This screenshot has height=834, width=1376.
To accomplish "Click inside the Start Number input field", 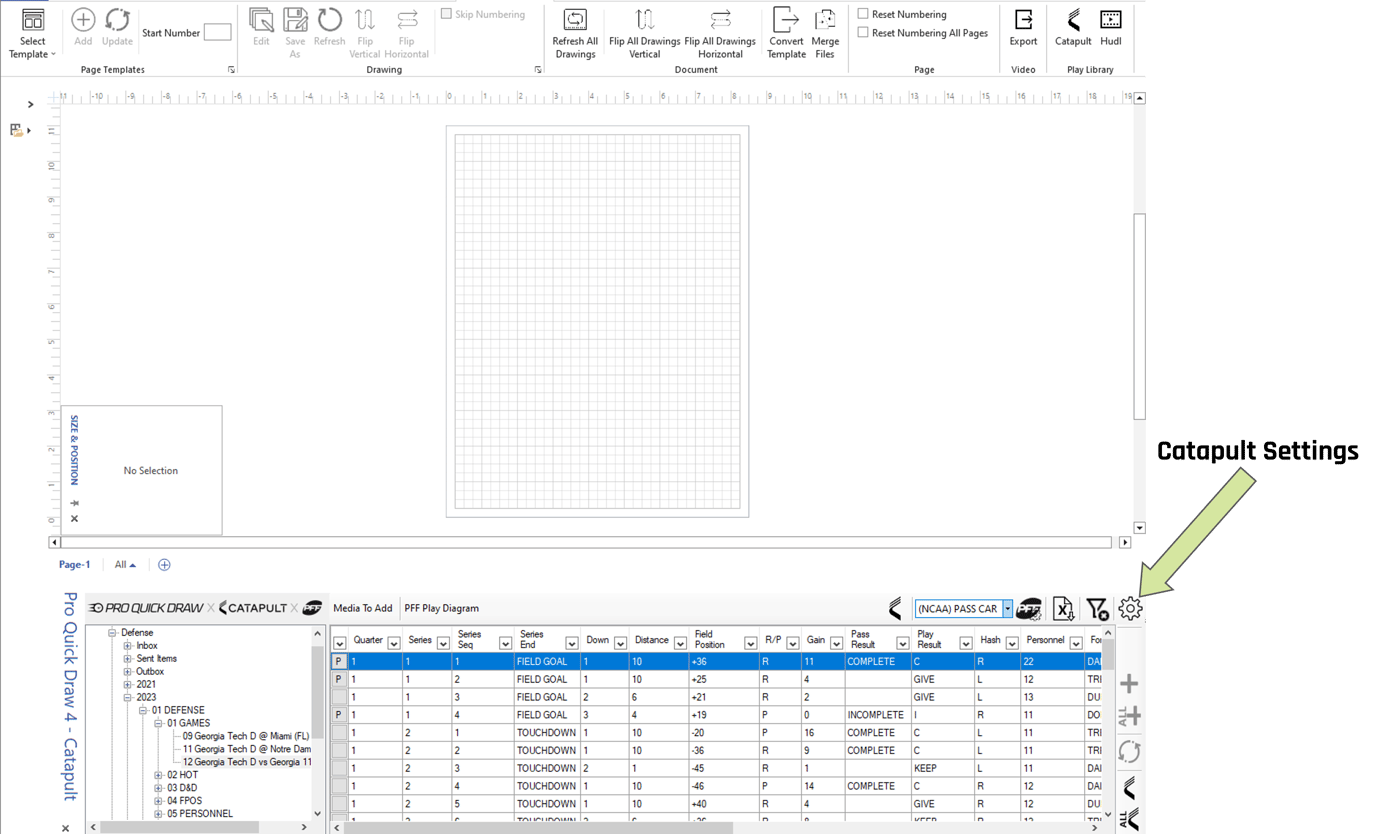I will (x=217, y=32).
